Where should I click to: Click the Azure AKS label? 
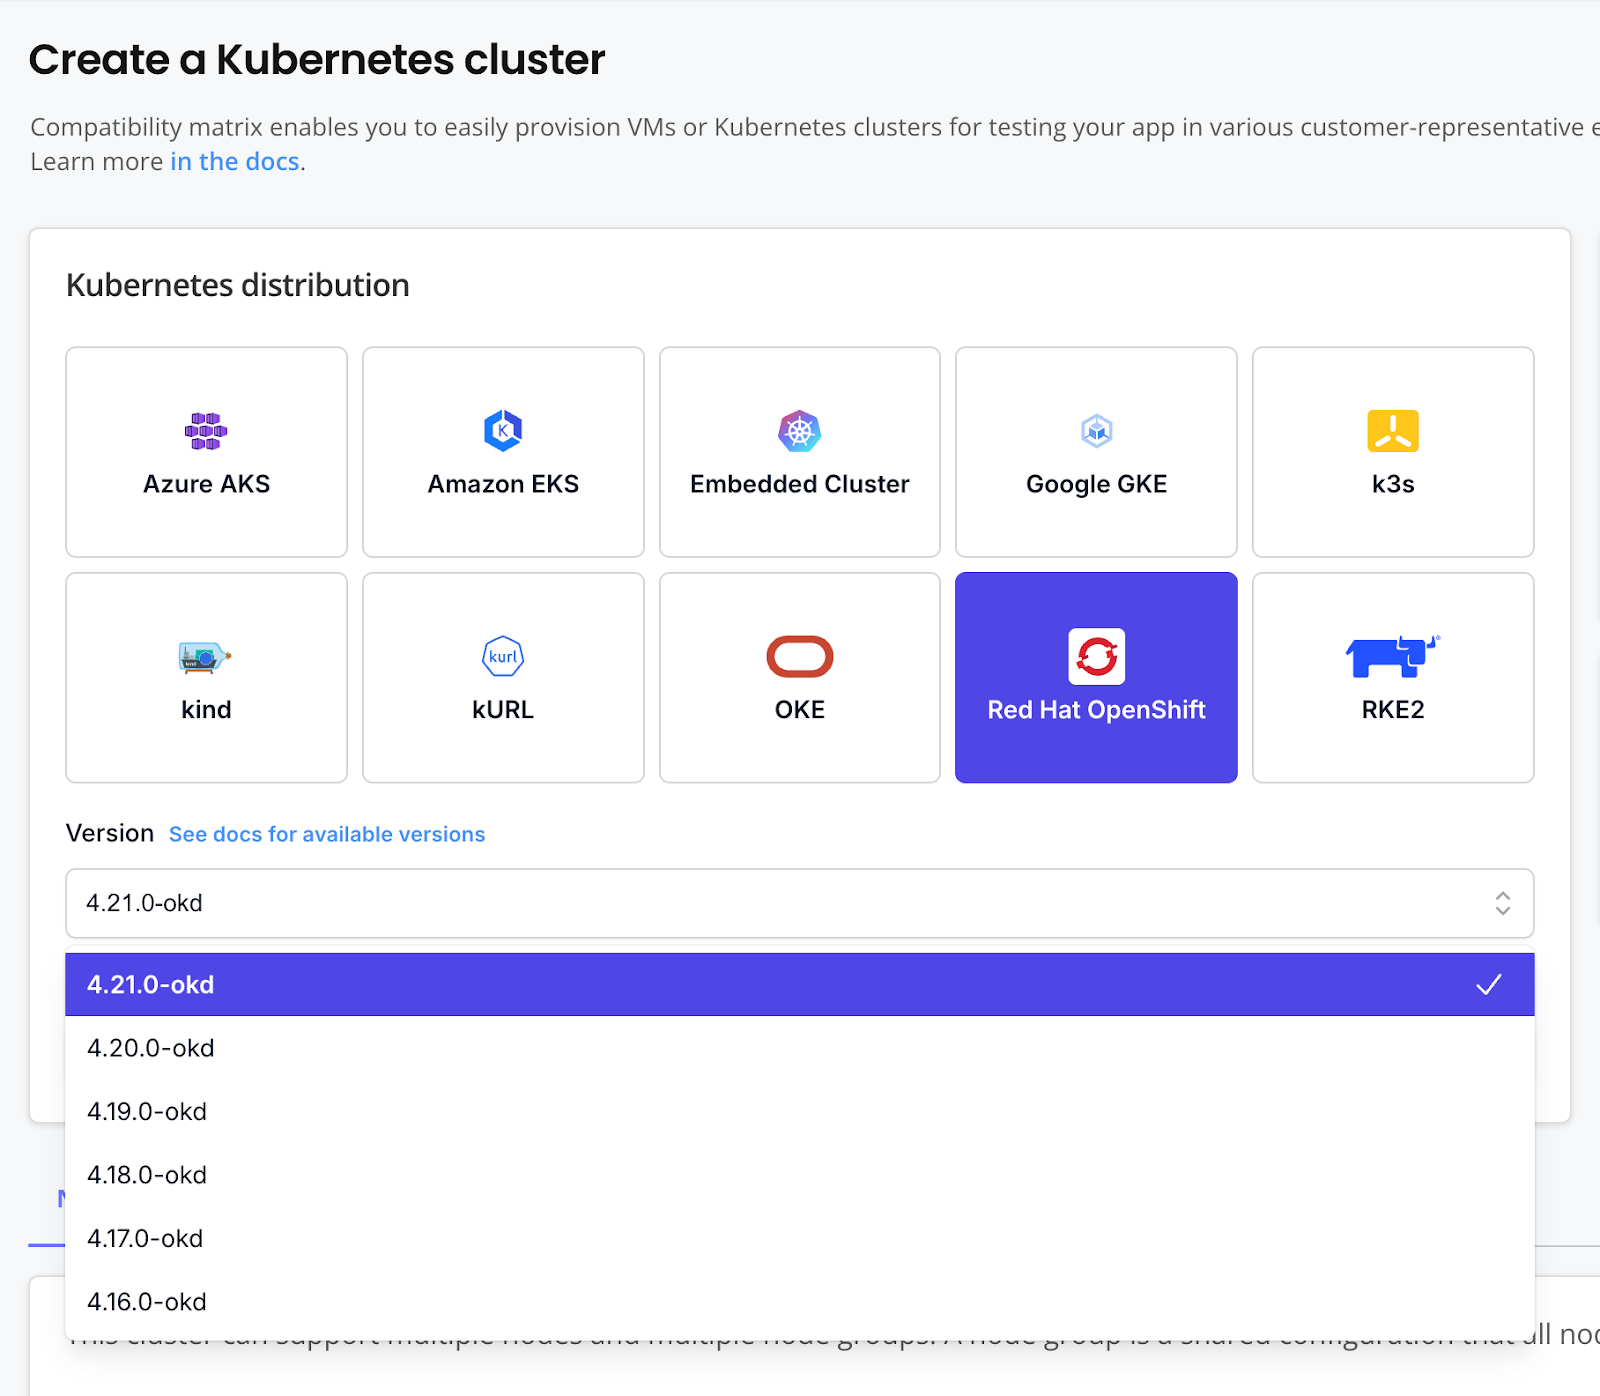(206, 484)
